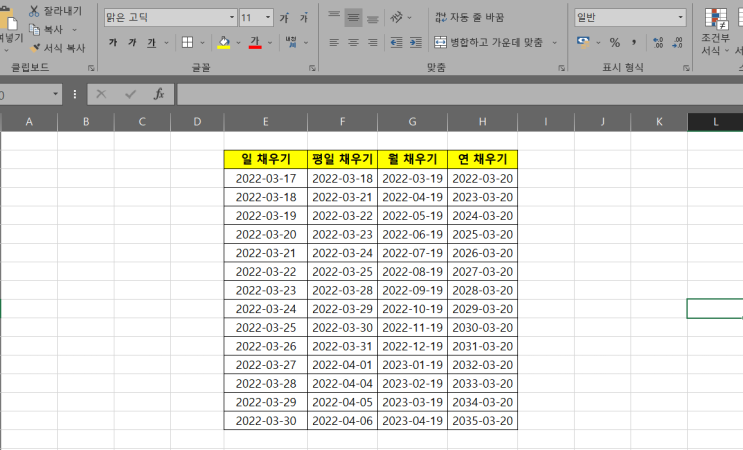
Task: Click the Copy (복사) button
Action: point(46,29)
